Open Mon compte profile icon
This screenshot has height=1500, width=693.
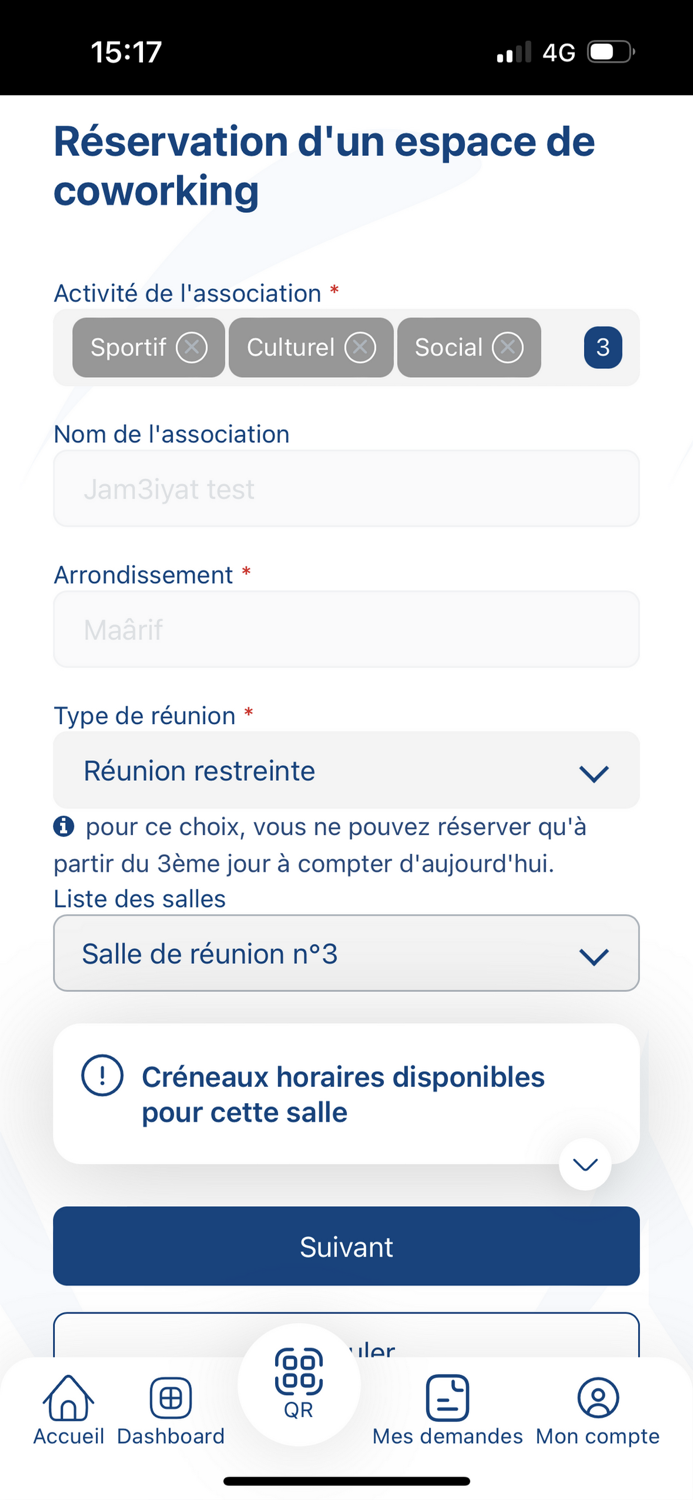click(x=597, y=1398)
